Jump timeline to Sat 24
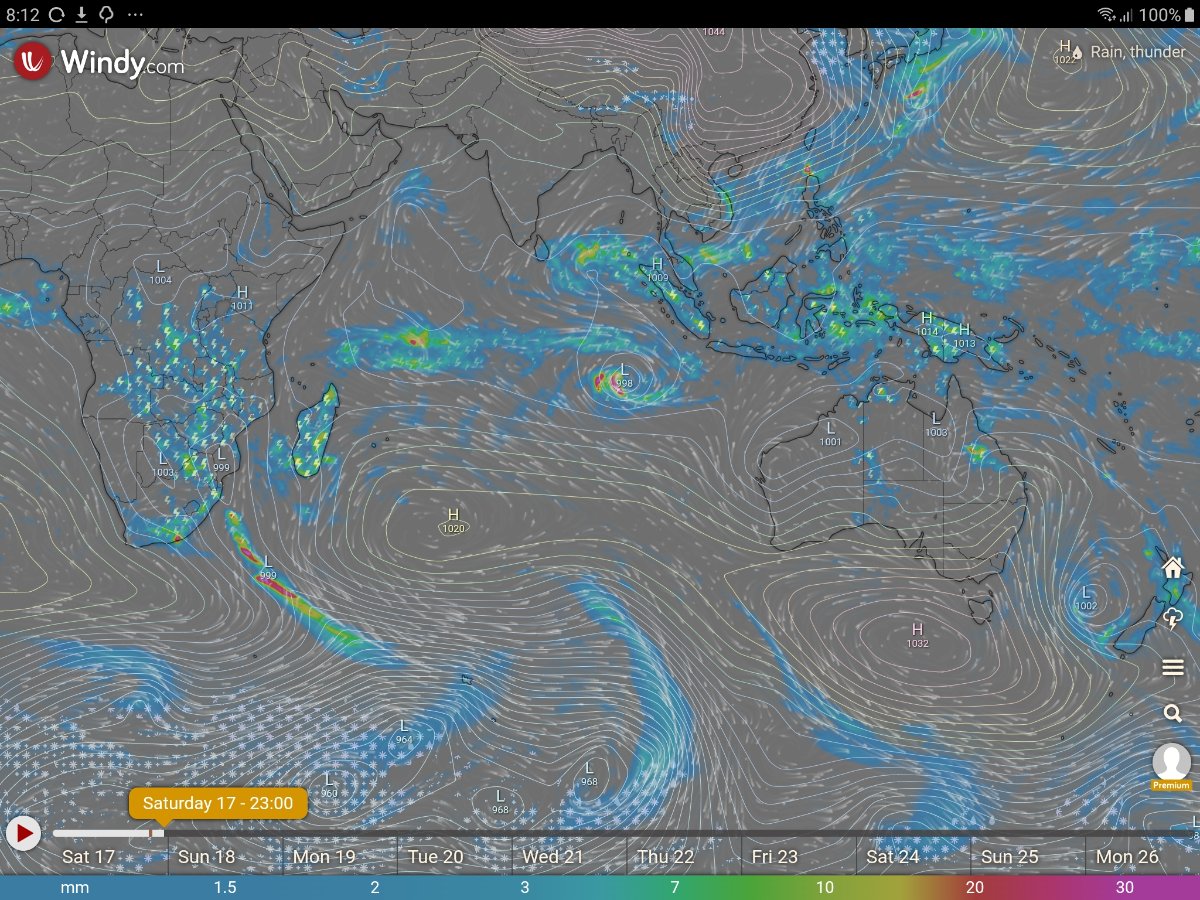1200x900 pixels. click(893, 857)
